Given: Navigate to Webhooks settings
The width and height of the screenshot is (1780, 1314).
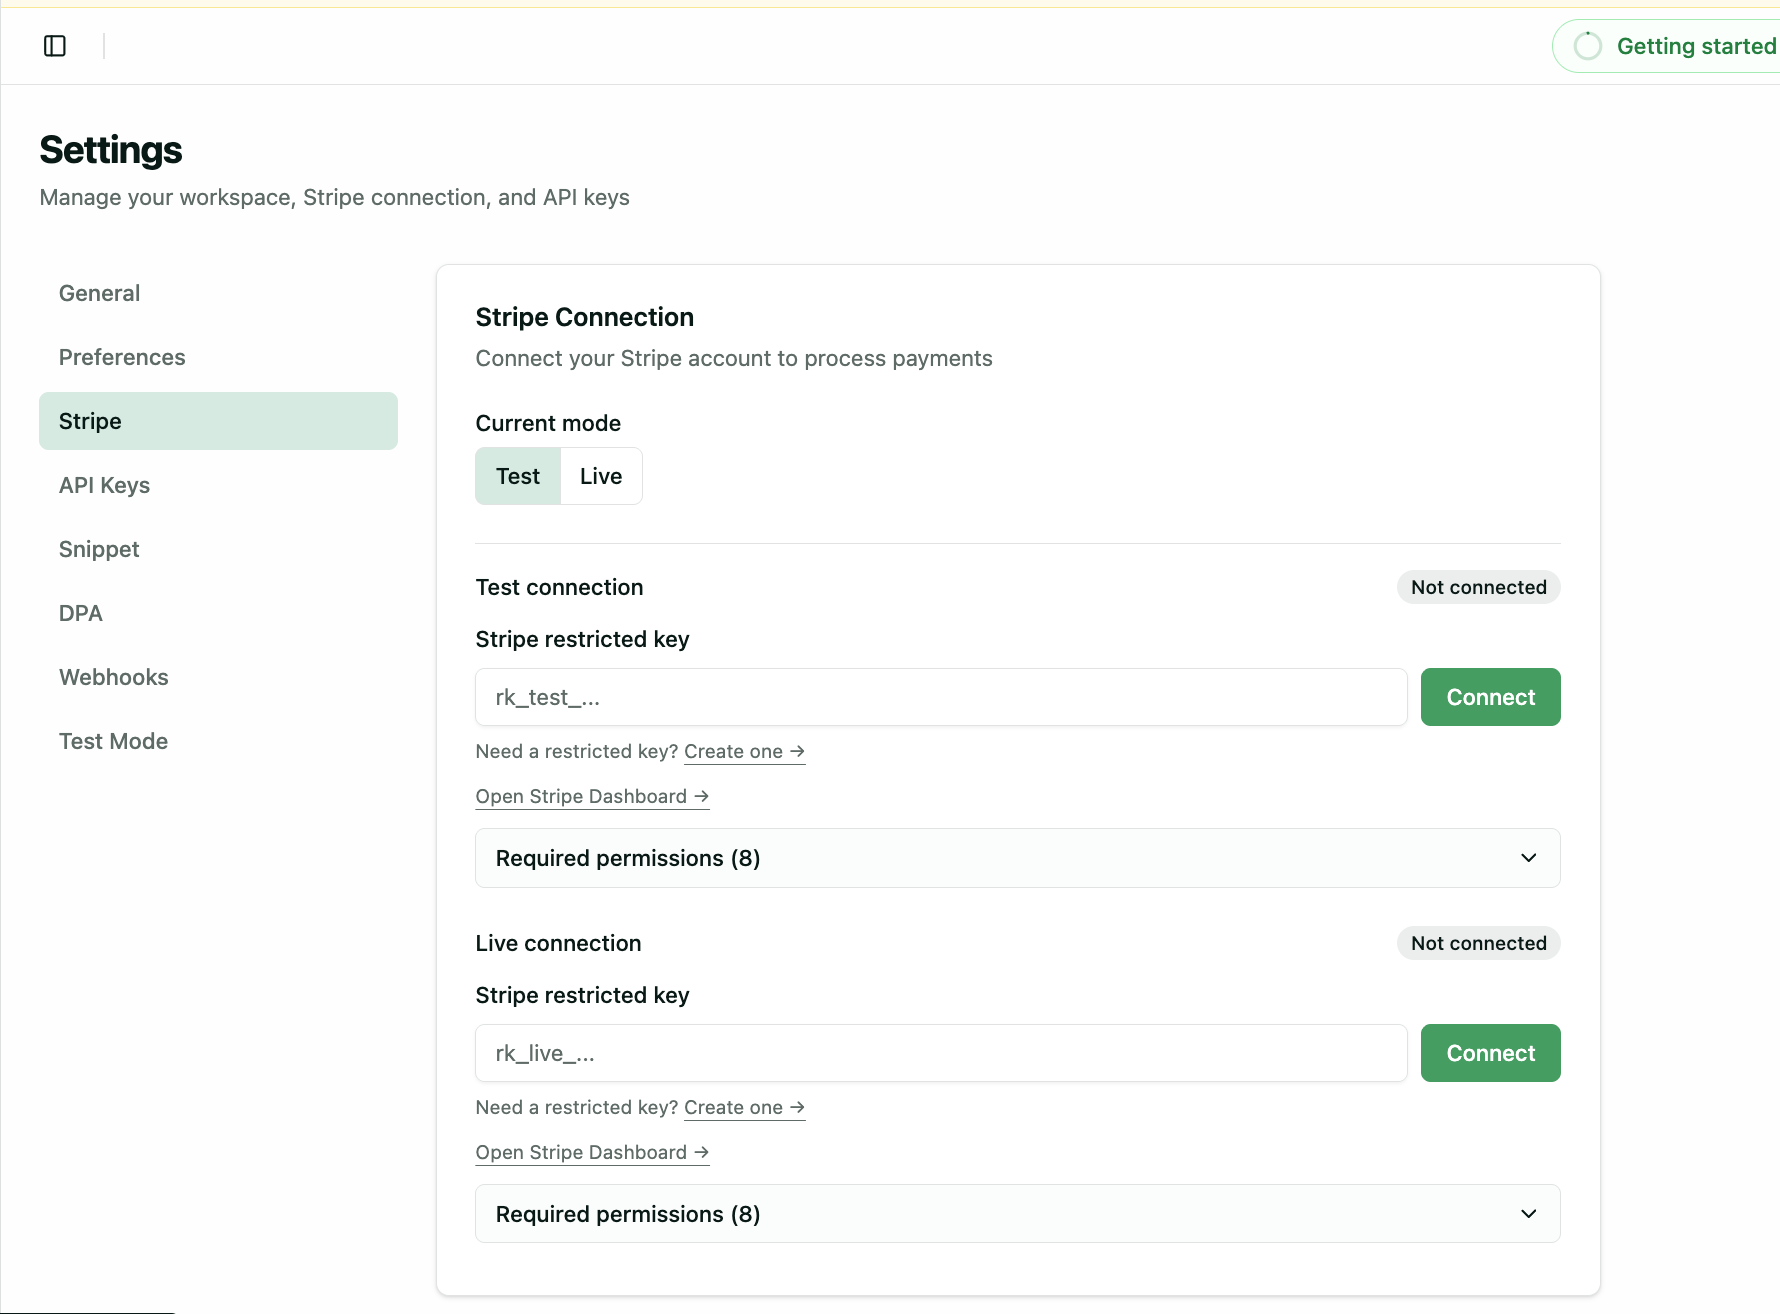Looking at the screenshot, I should point(218,677).
